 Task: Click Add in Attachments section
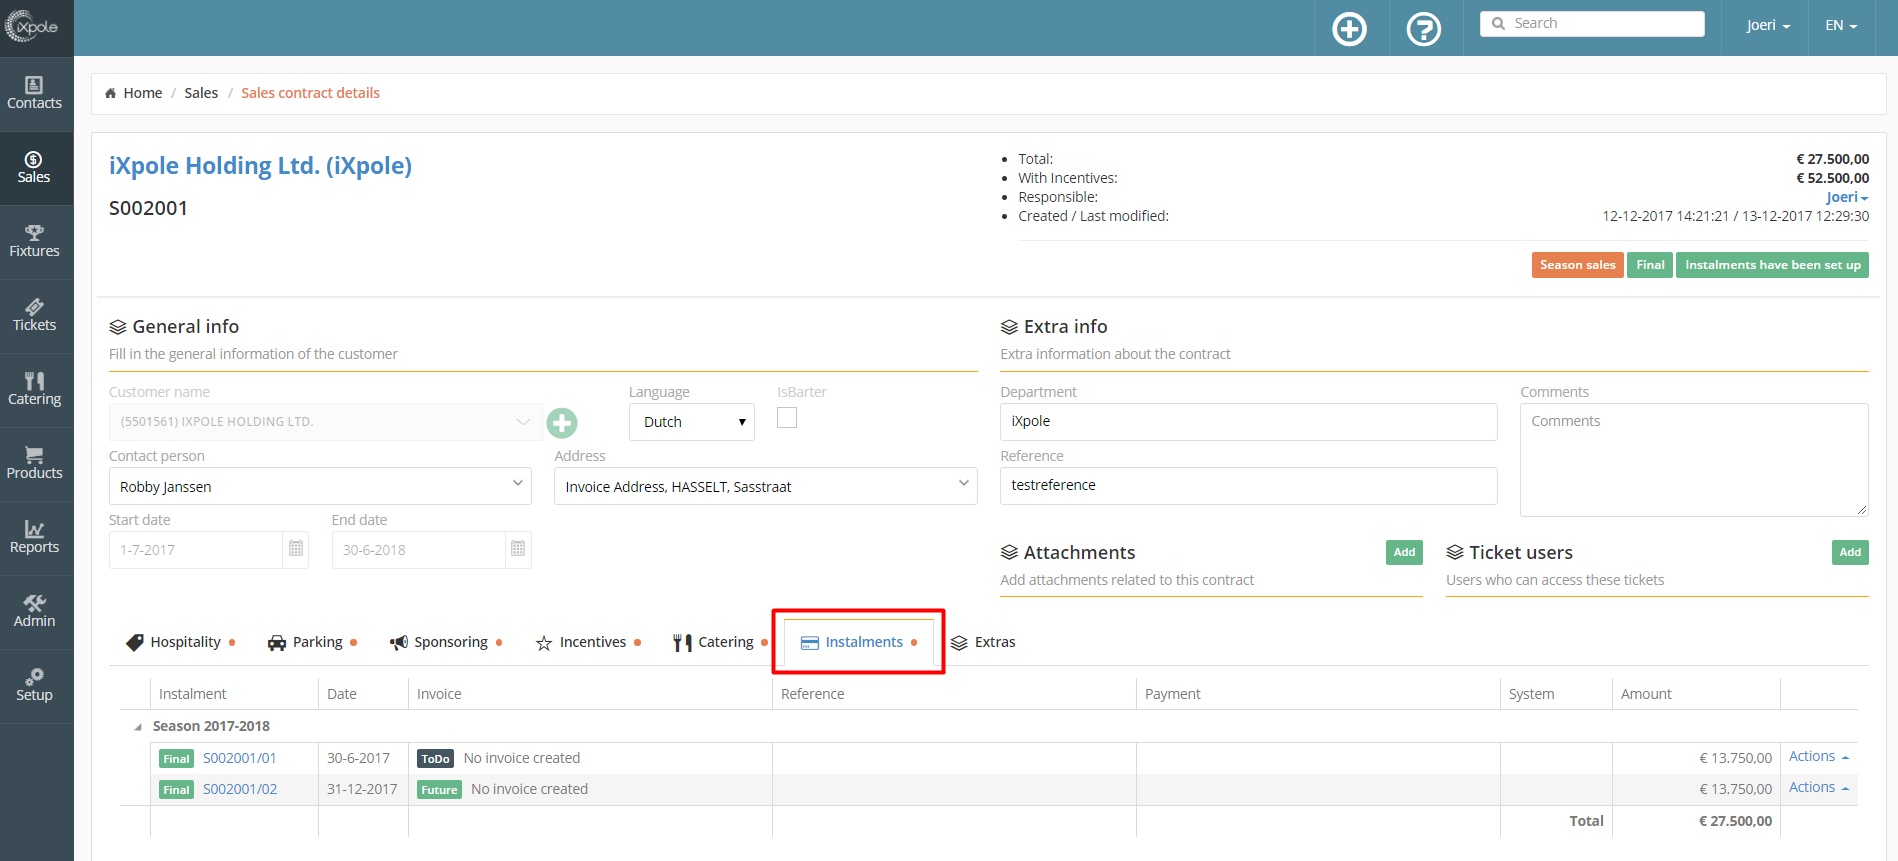point(1404,552)
